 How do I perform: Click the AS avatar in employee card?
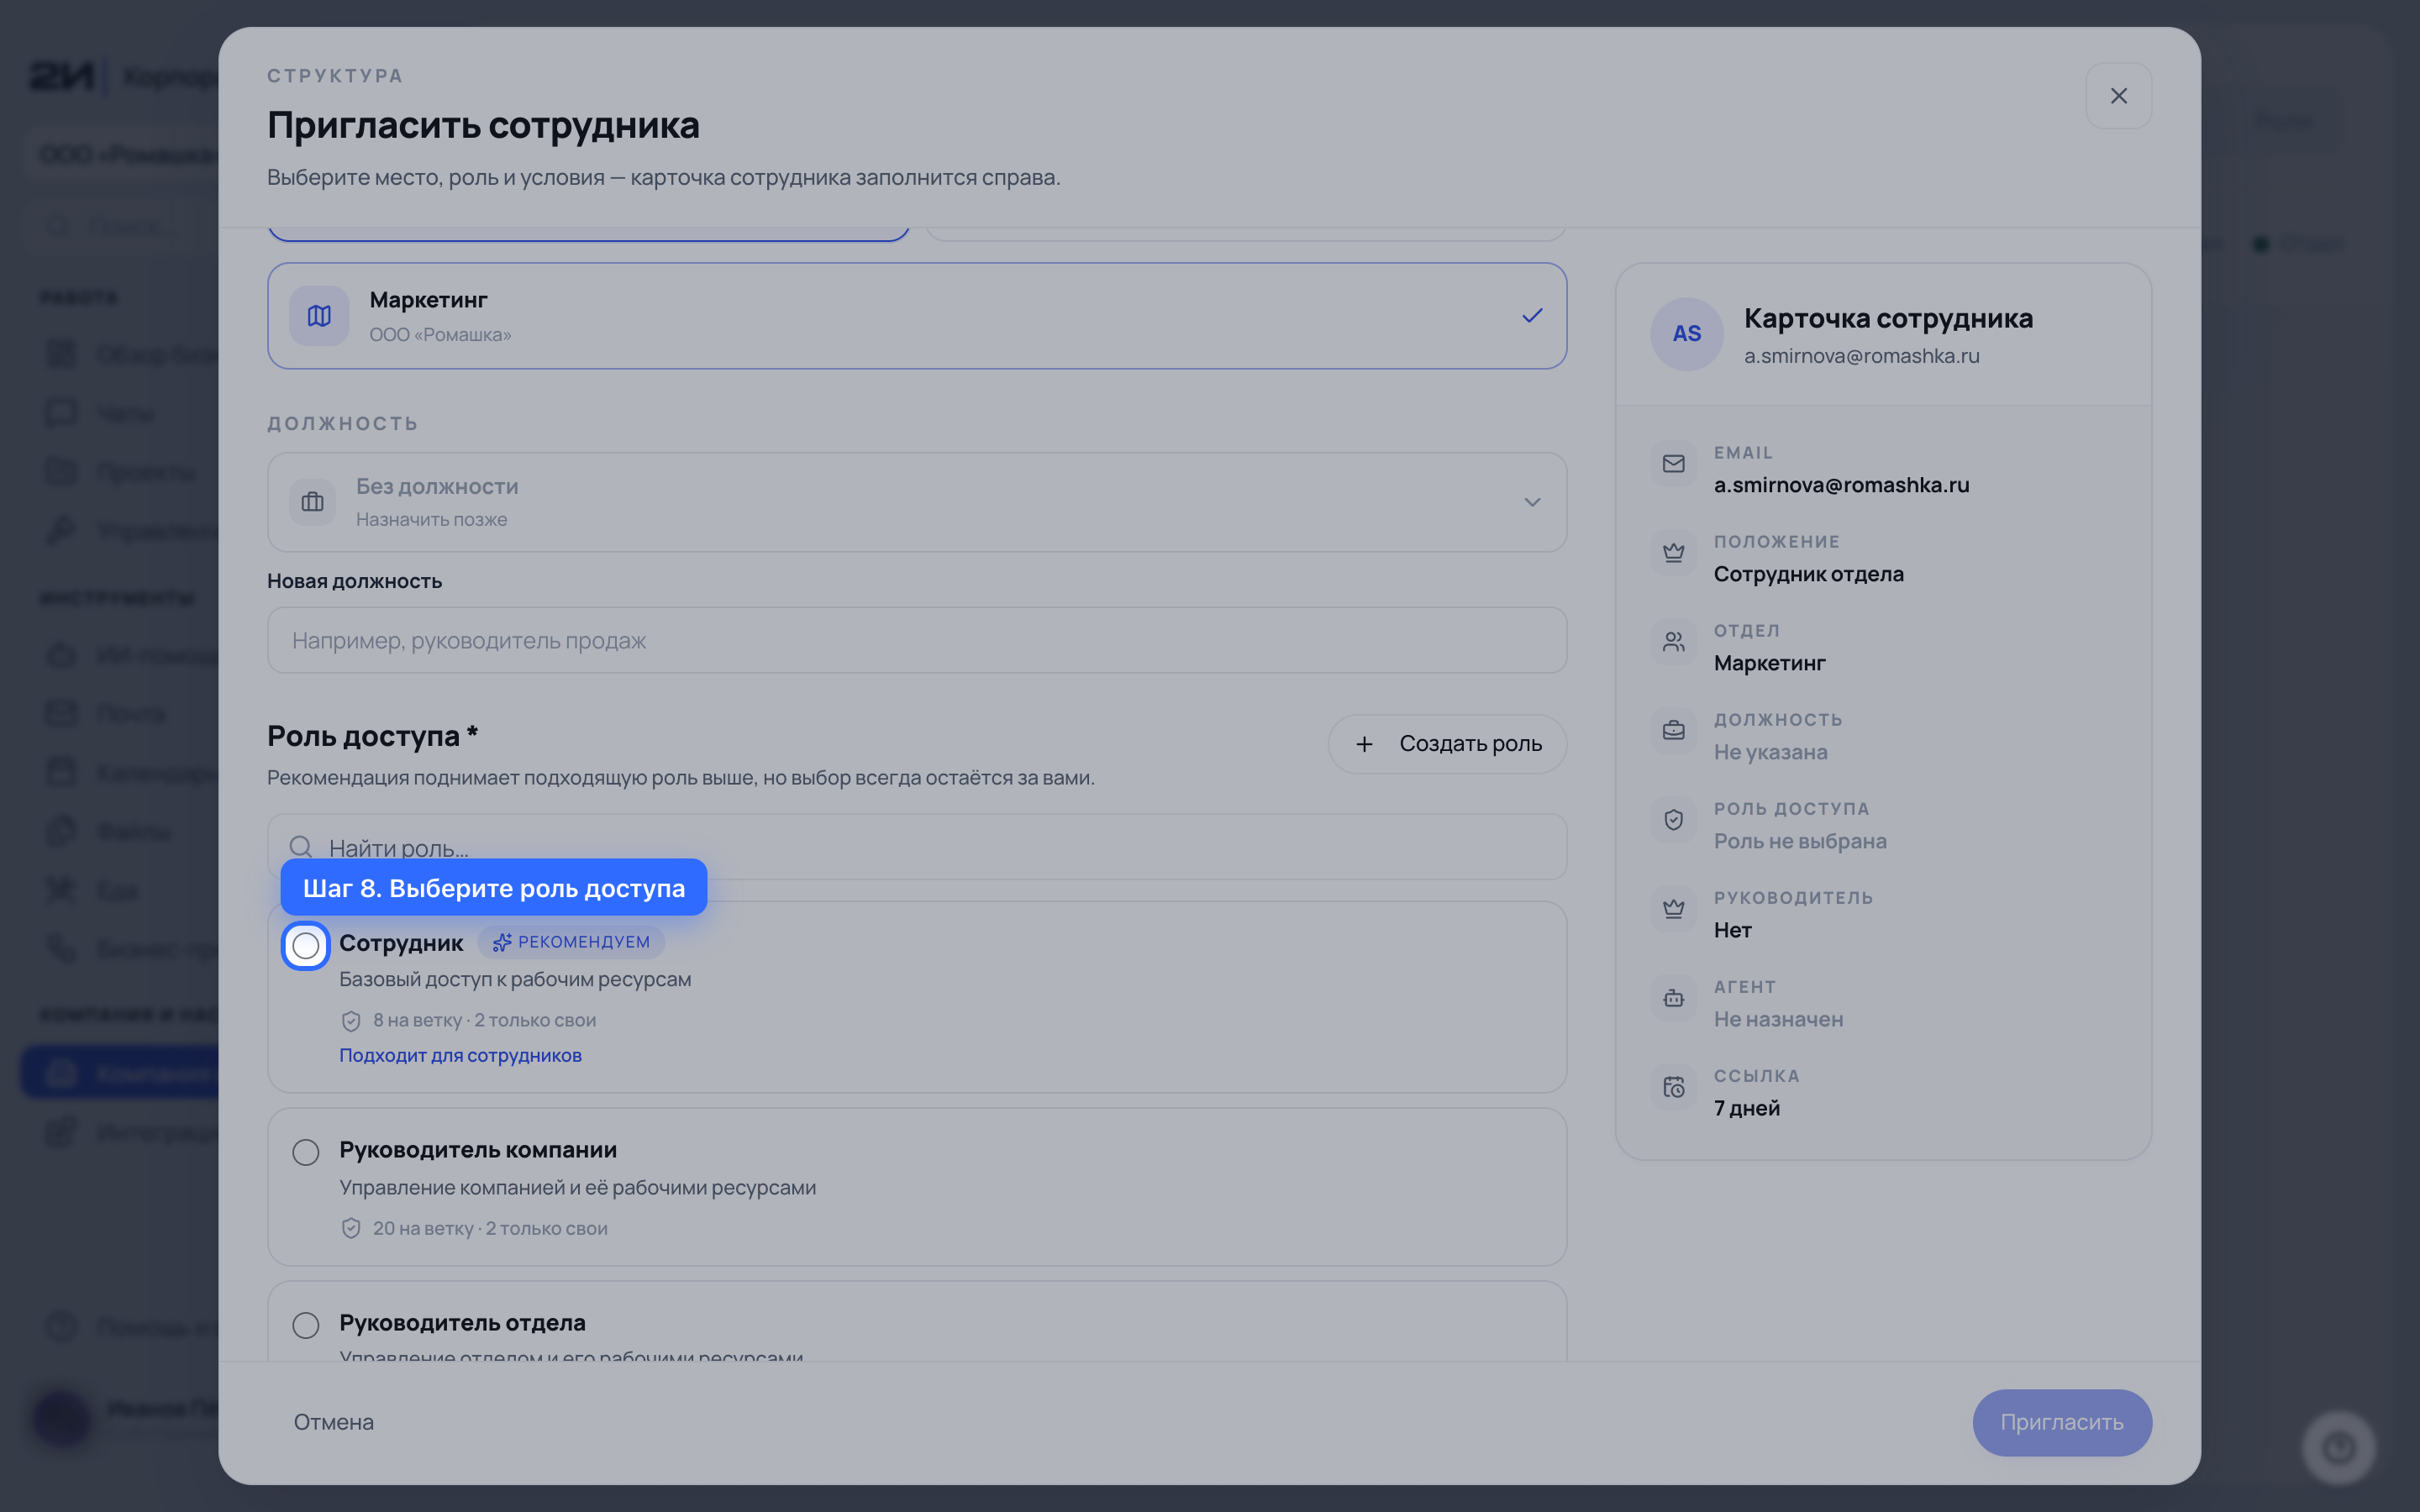click(1686, 334)
